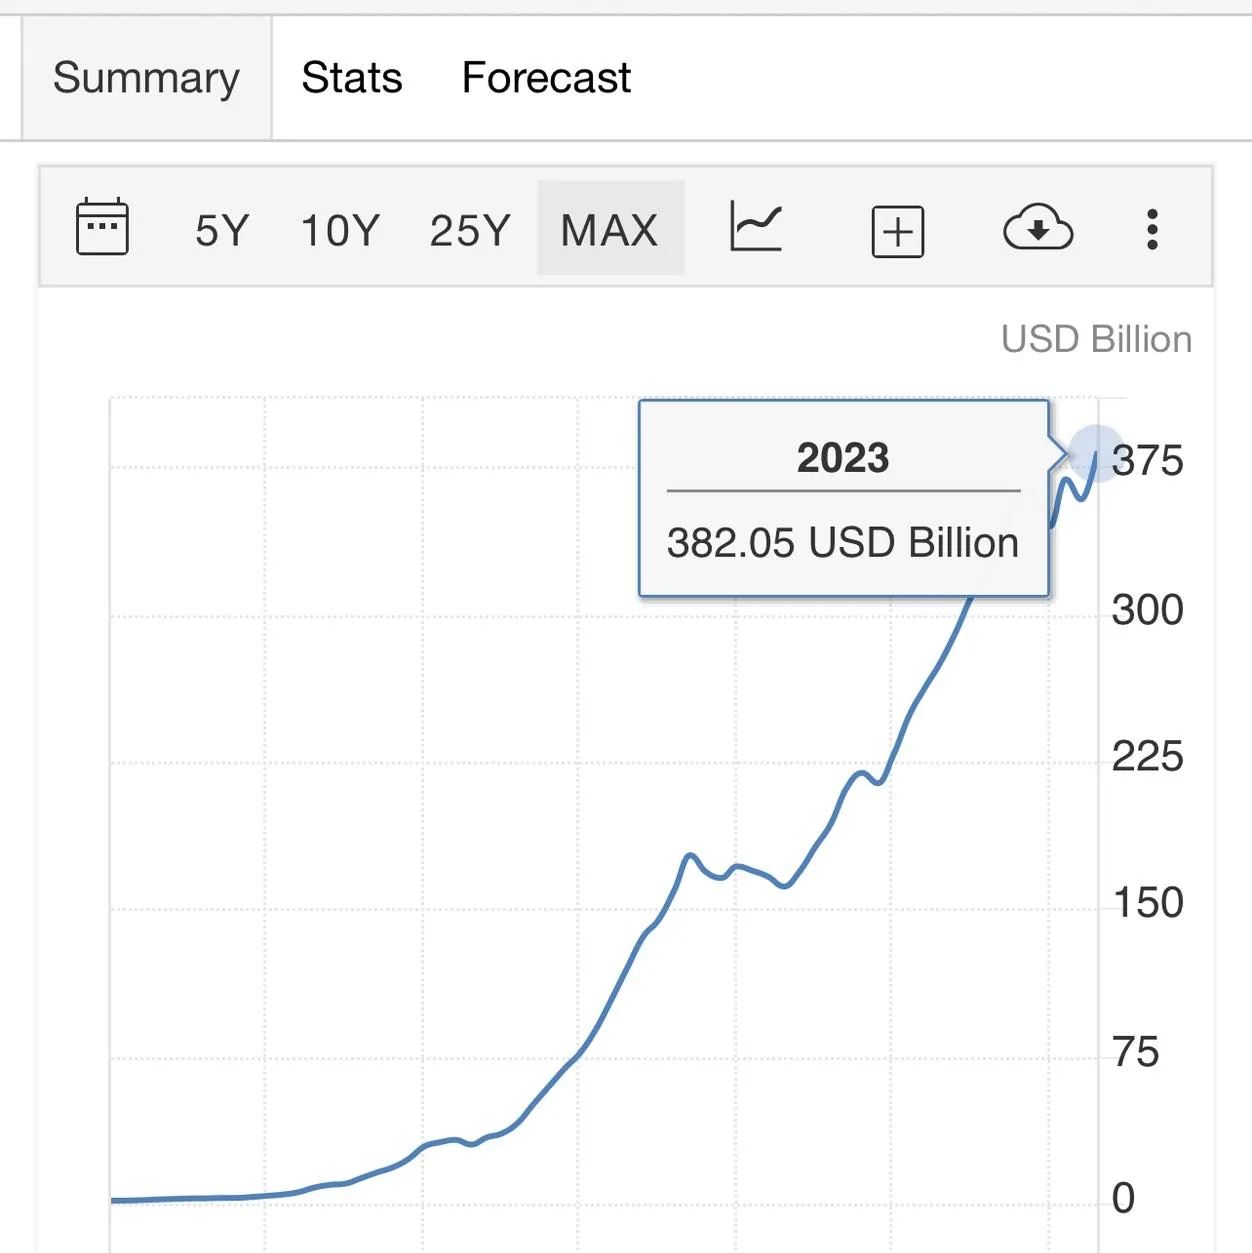
Task: Click the 382.05 USD Billion tooltip value
Action: (x=843, y=543)
